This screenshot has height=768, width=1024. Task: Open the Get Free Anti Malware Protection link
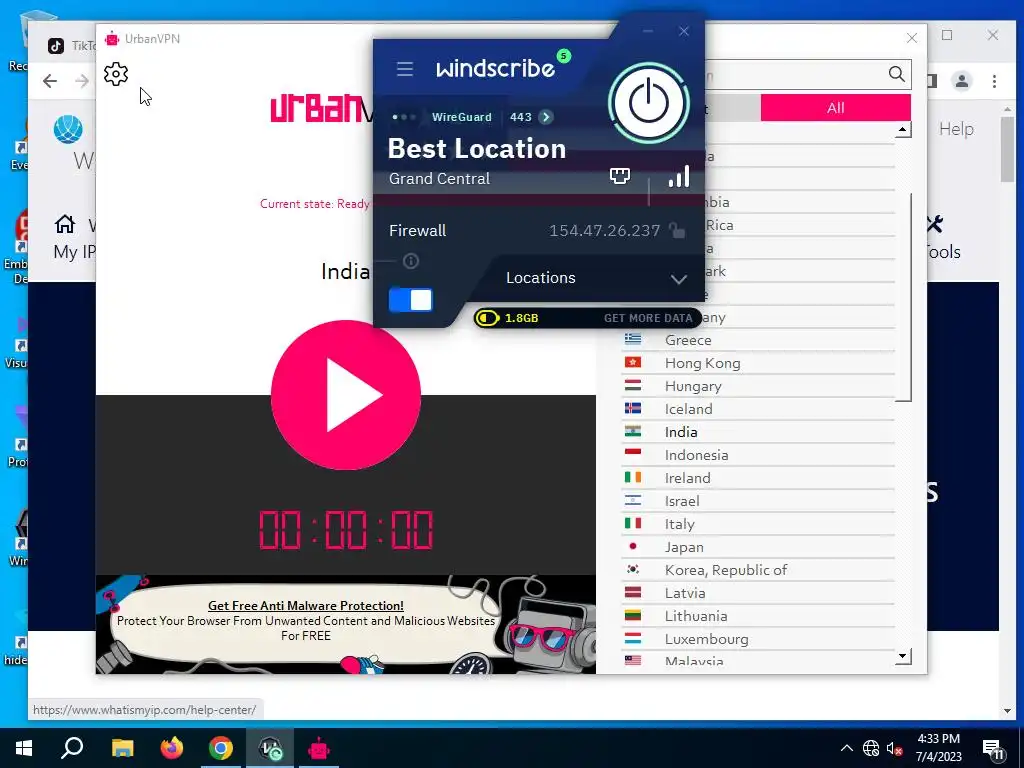pos(306,606)
